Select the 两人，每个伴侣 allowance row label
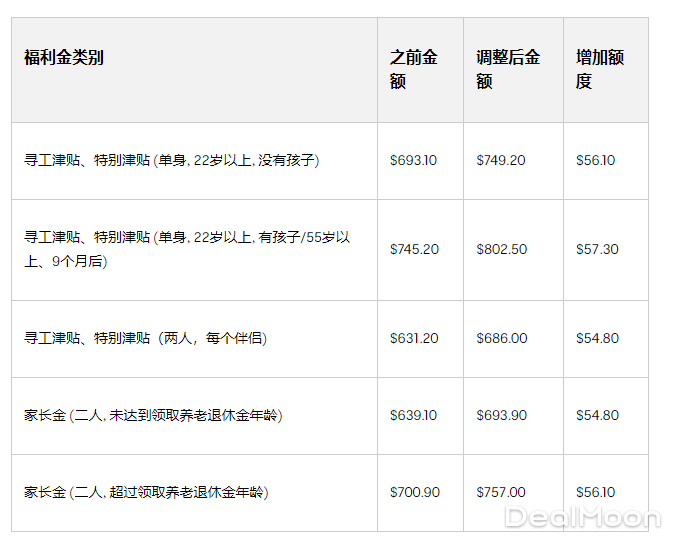The image size is (675, 541). (146, 338)
